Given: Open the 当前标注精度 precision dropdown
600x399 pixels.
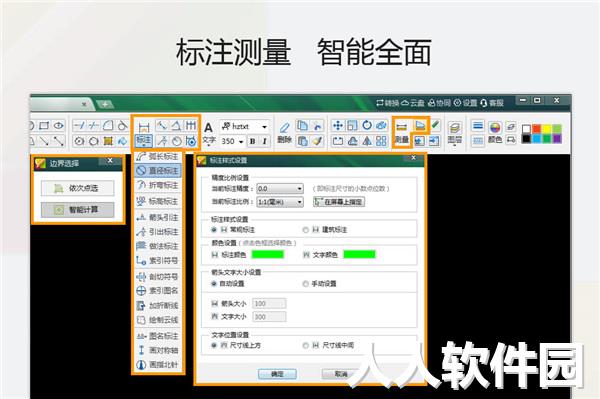Looking at the screenshot, I should pos(280,189).
